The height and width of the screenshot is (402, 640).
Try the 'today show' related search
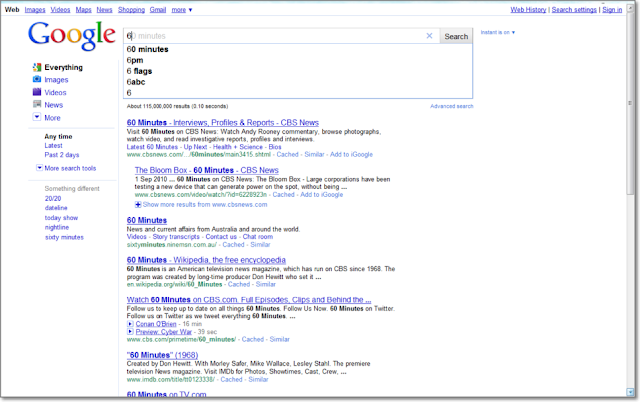(61, 218)
